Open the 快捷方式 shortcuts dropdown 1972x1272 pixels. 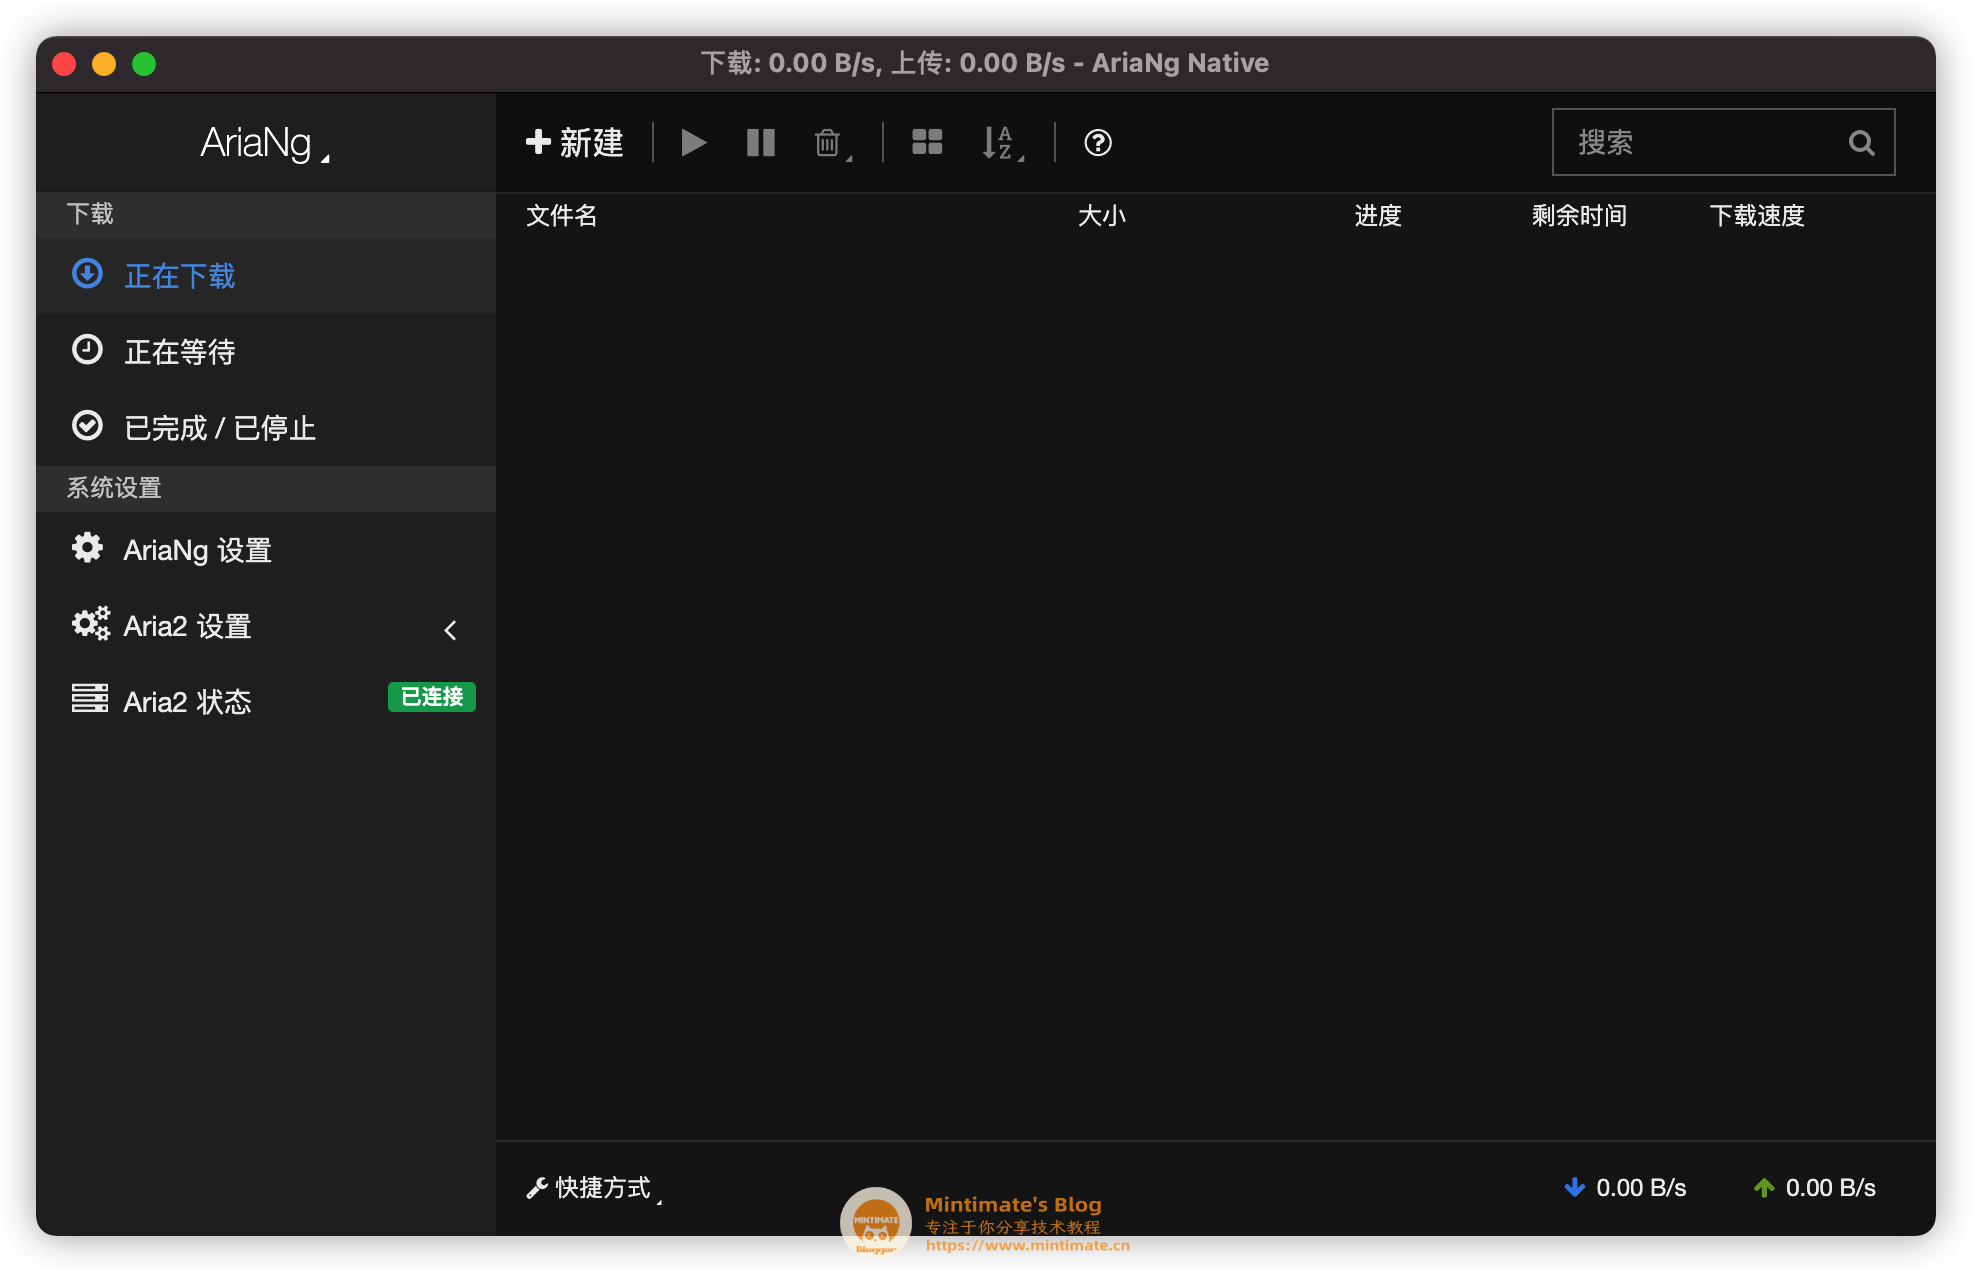(x=594, y=1187)
